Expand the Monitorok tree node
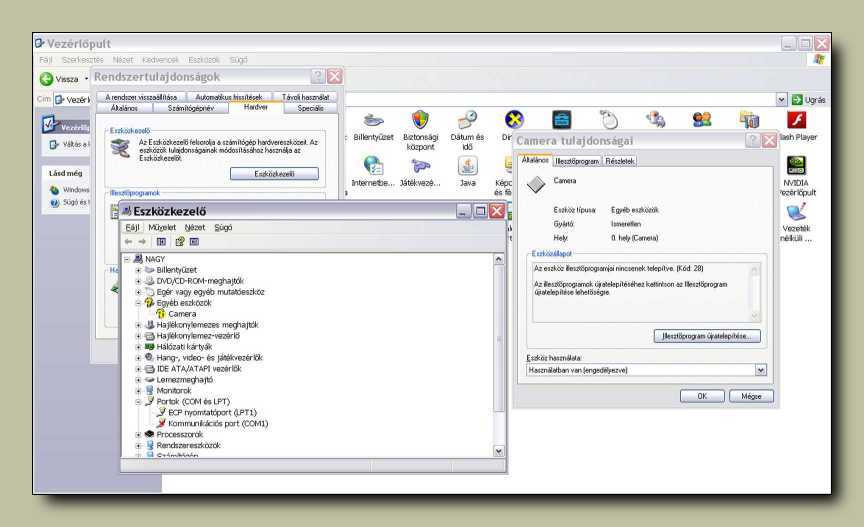864x527 pixels. [138, 390]
